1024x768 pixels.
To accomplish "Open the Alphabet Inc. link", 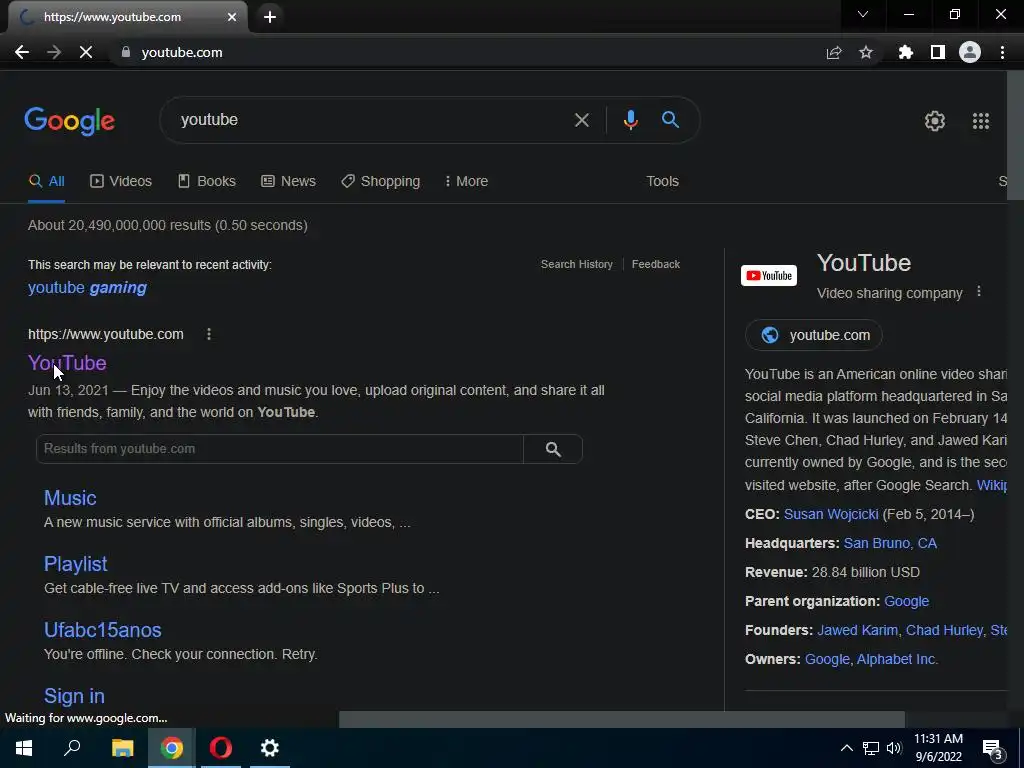I will point(897,659).
